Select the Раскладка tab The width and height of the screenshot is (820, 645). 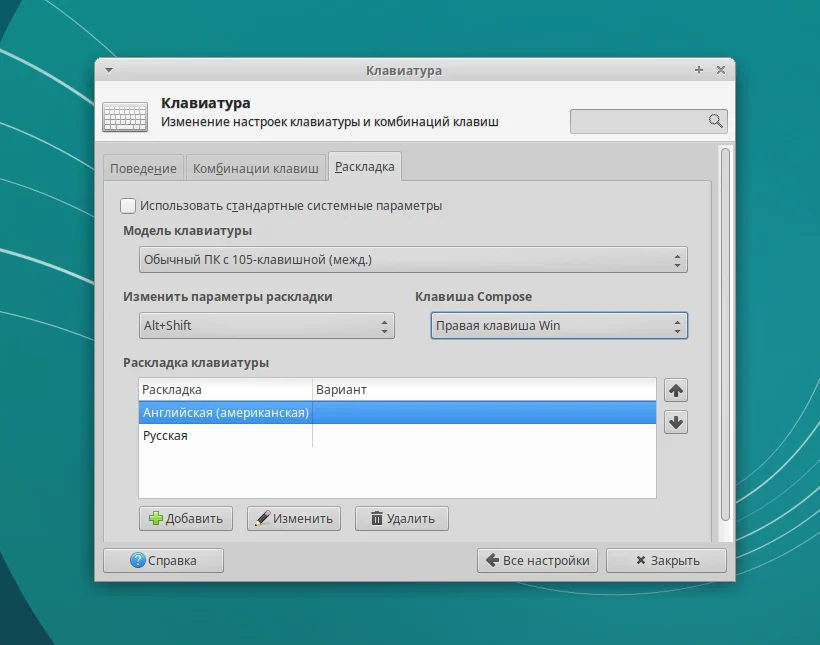pyautogui.click(x=365, y=167)
